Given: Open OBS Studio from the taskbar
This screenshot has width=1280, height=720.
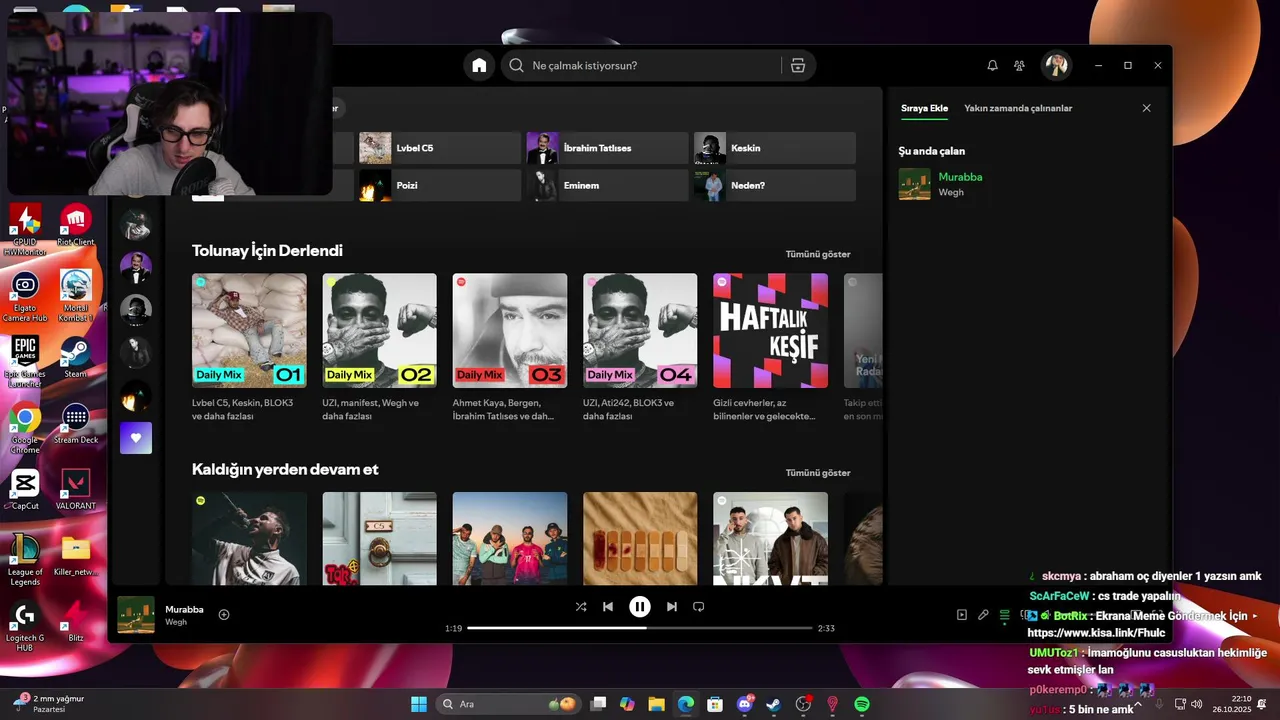Looking at the screenshot, I should (803, 704).
